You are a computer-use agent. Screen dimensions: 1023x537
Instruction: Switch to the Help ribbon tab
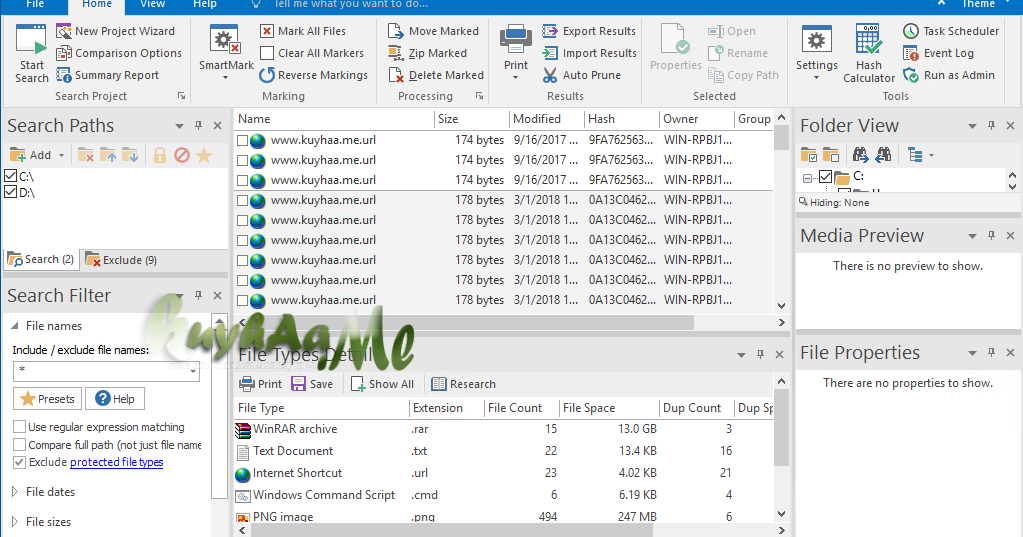[205, 5]
